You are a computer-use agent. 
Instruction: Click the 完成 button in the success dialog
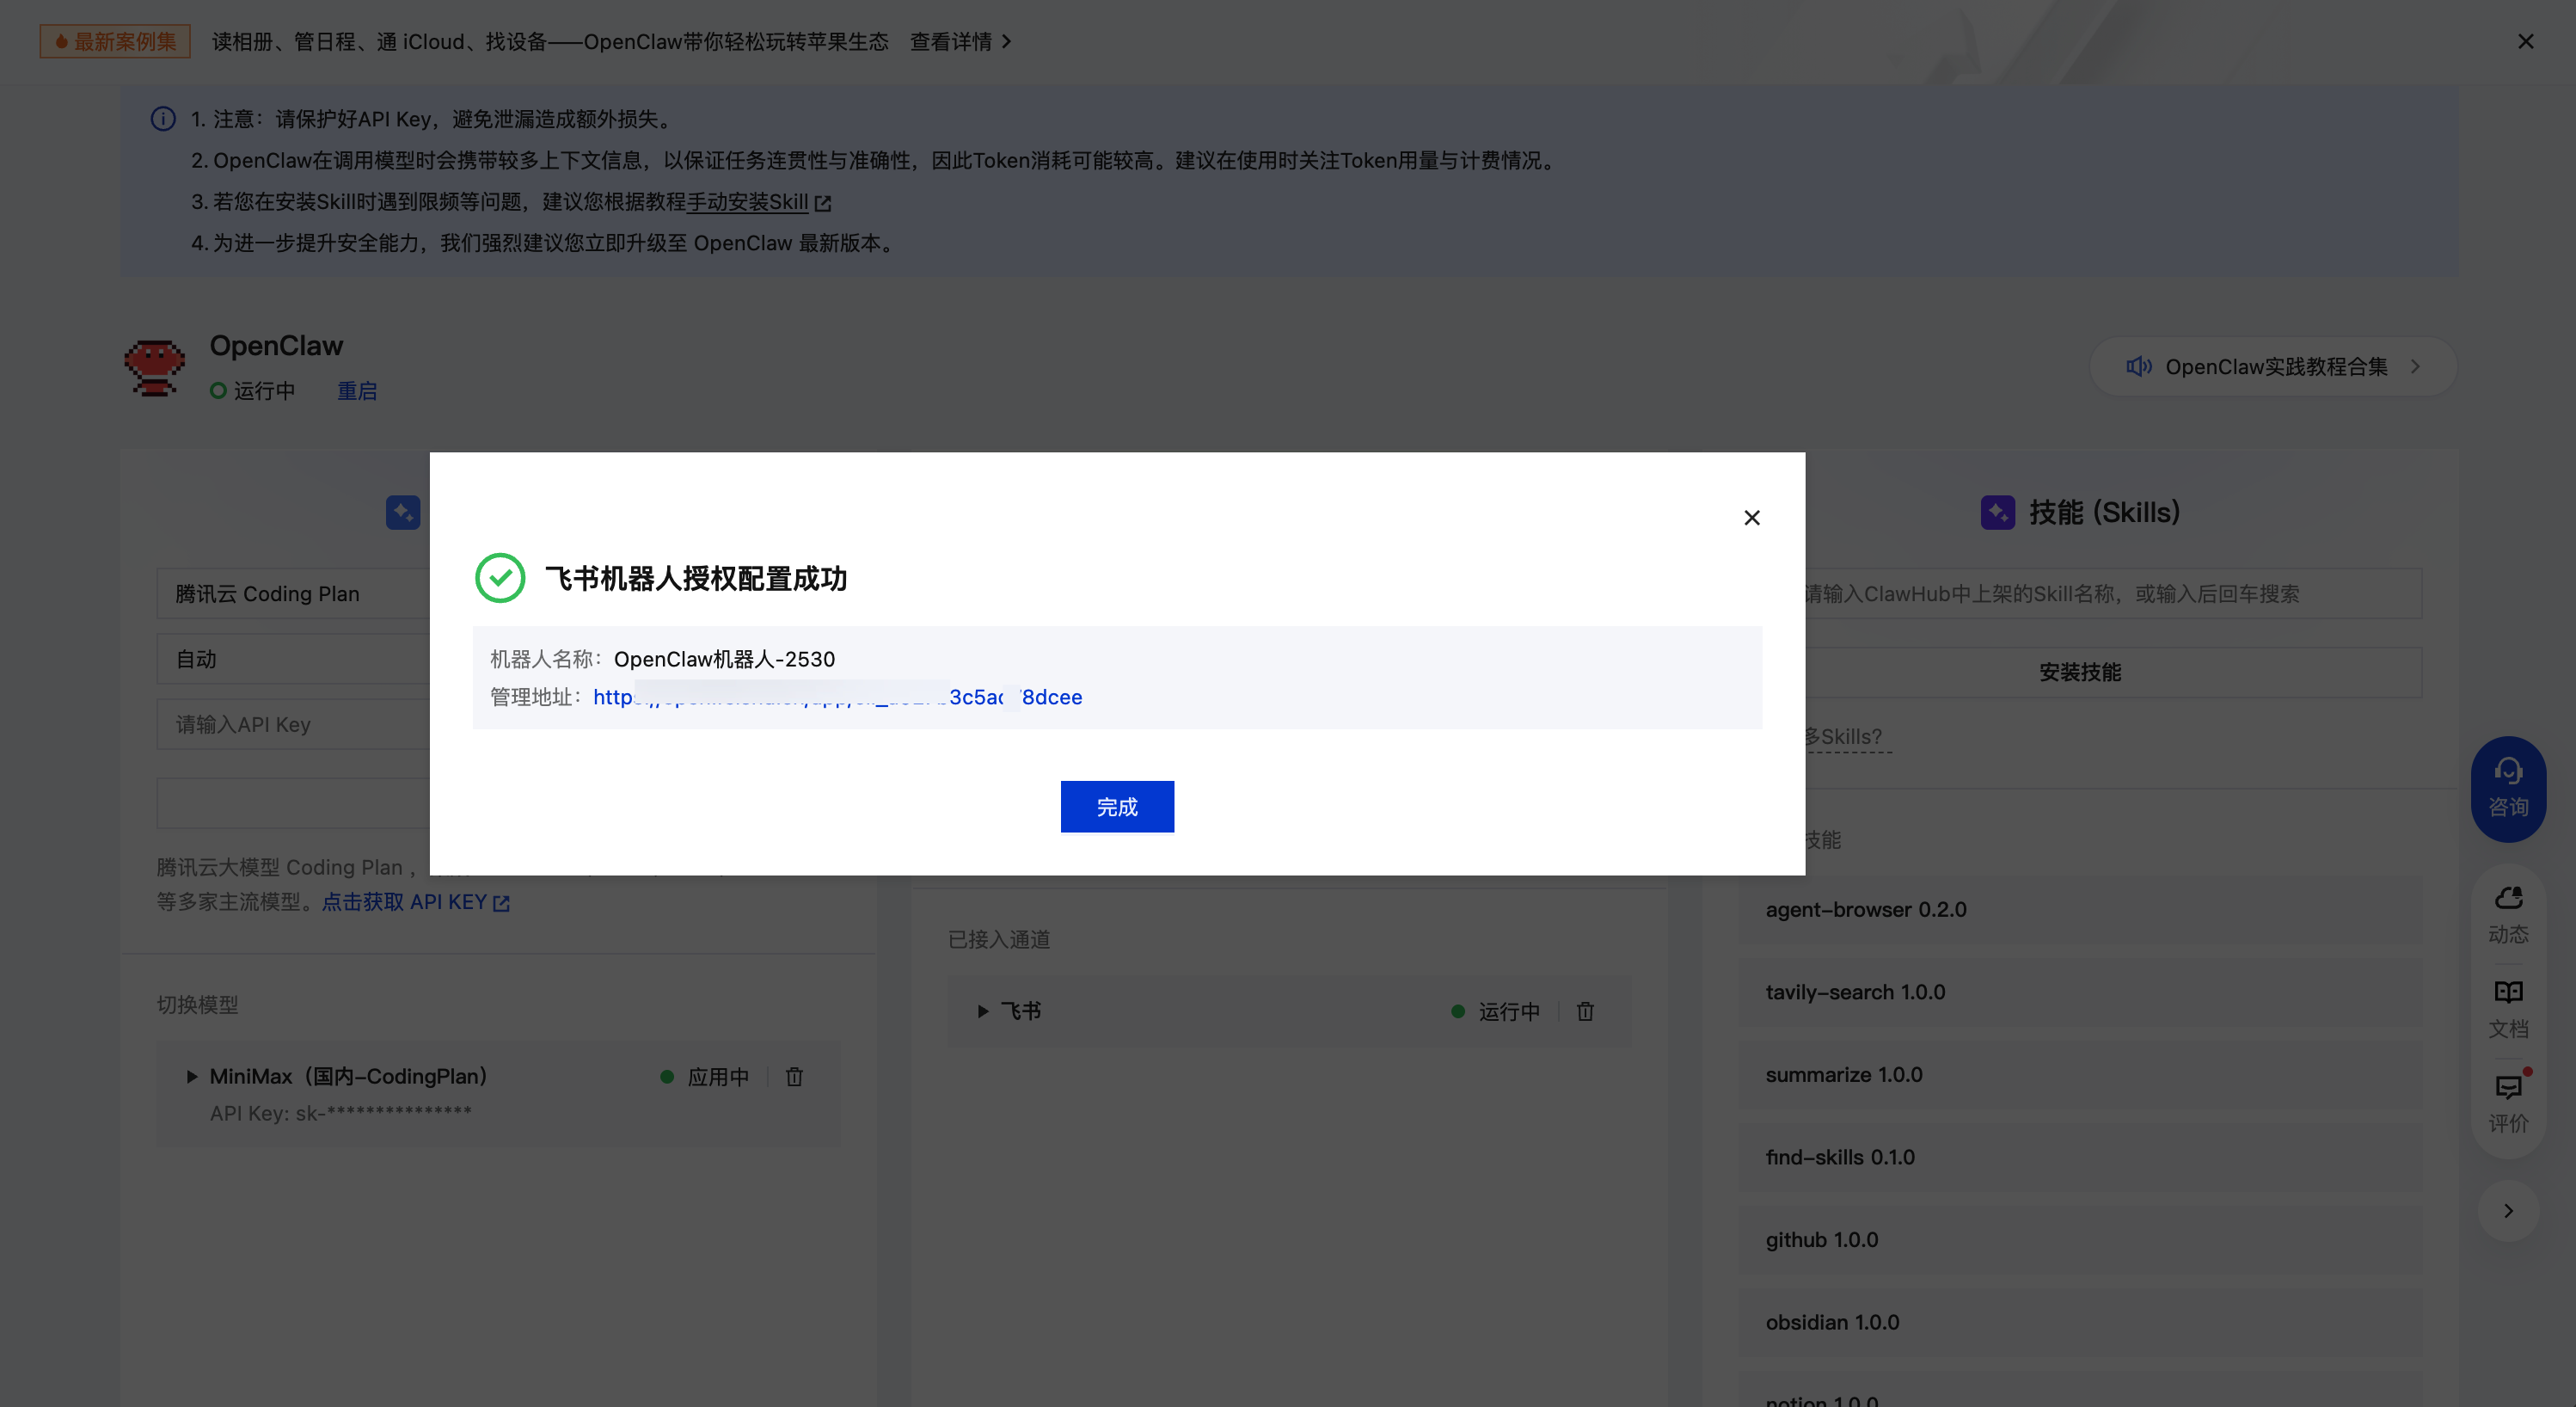[1117, 806]
